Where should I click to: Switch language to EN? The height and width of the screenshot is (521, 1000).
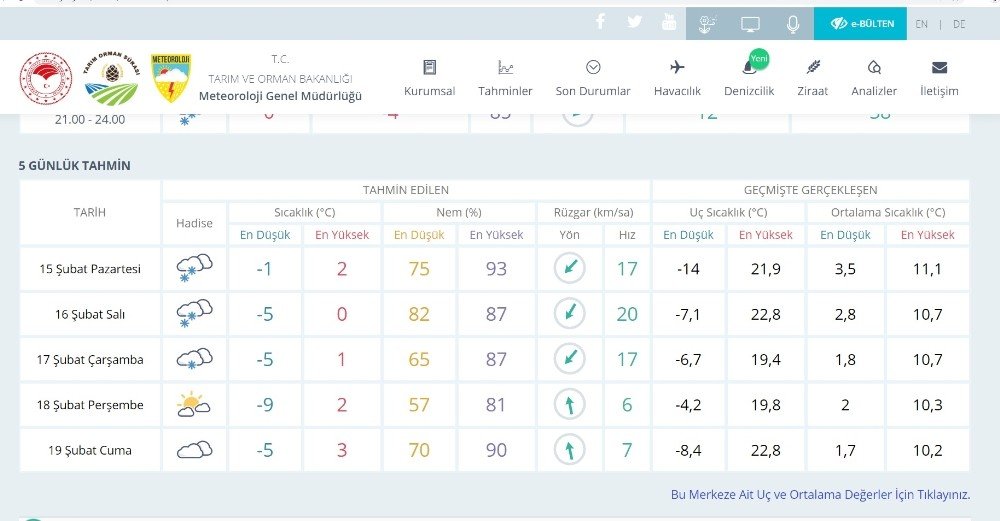(921, 24)
